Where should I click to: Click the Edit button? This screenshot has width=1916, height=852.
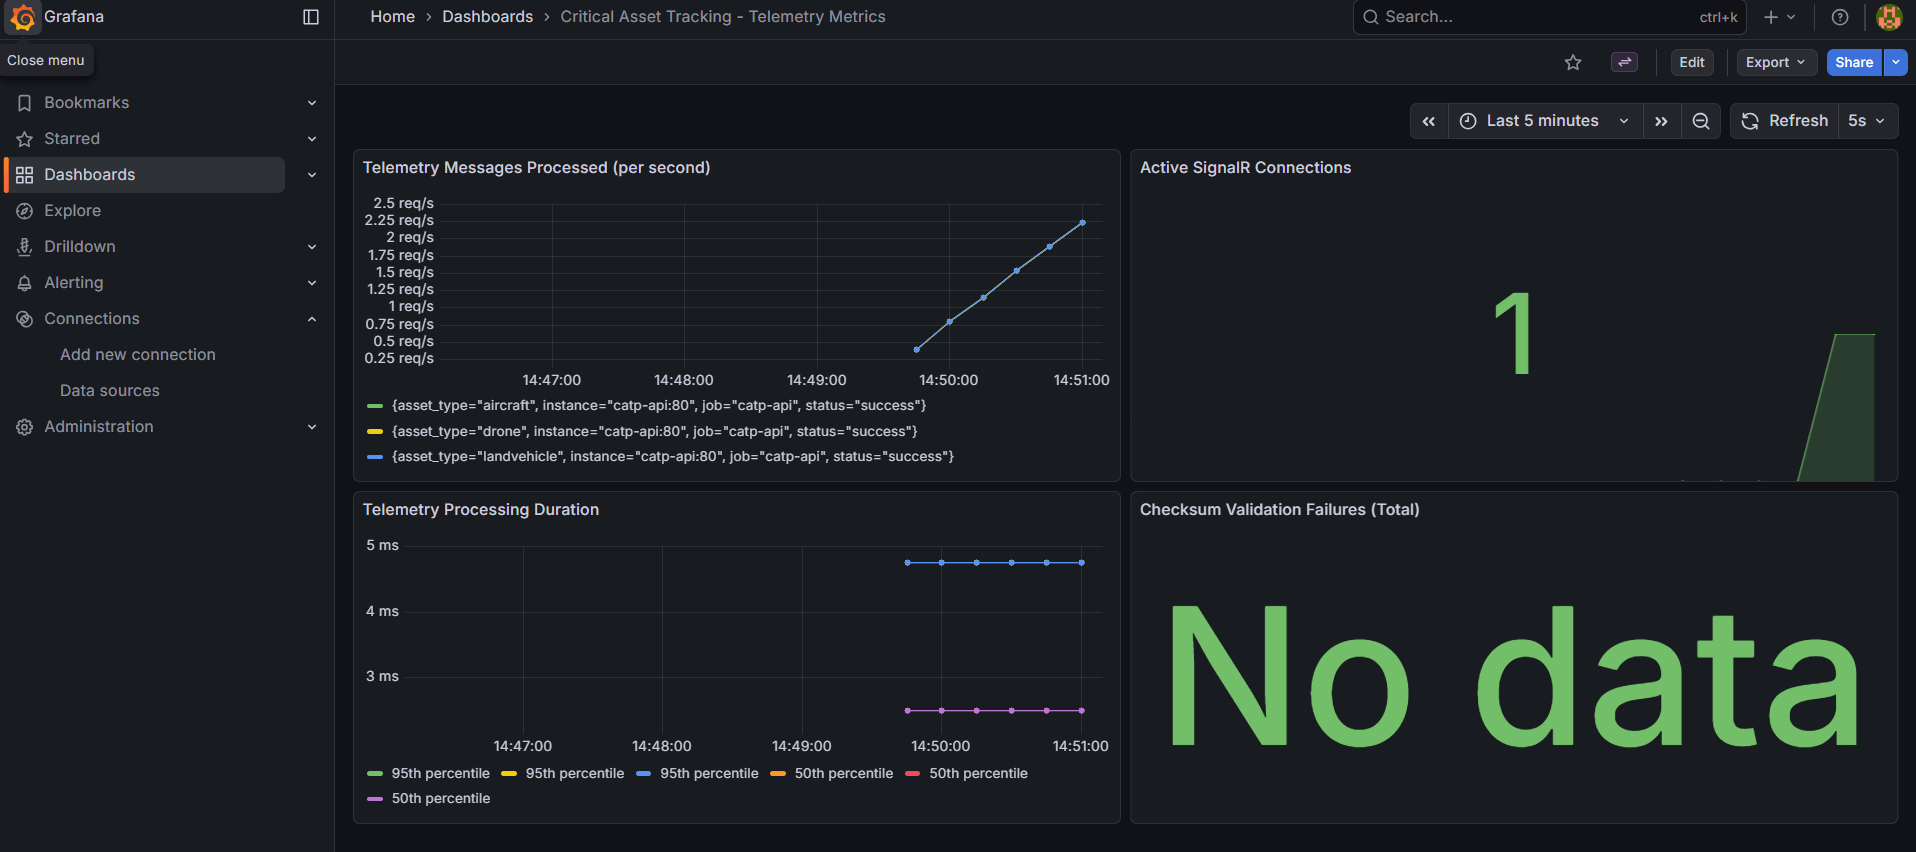coord(1692,62)
